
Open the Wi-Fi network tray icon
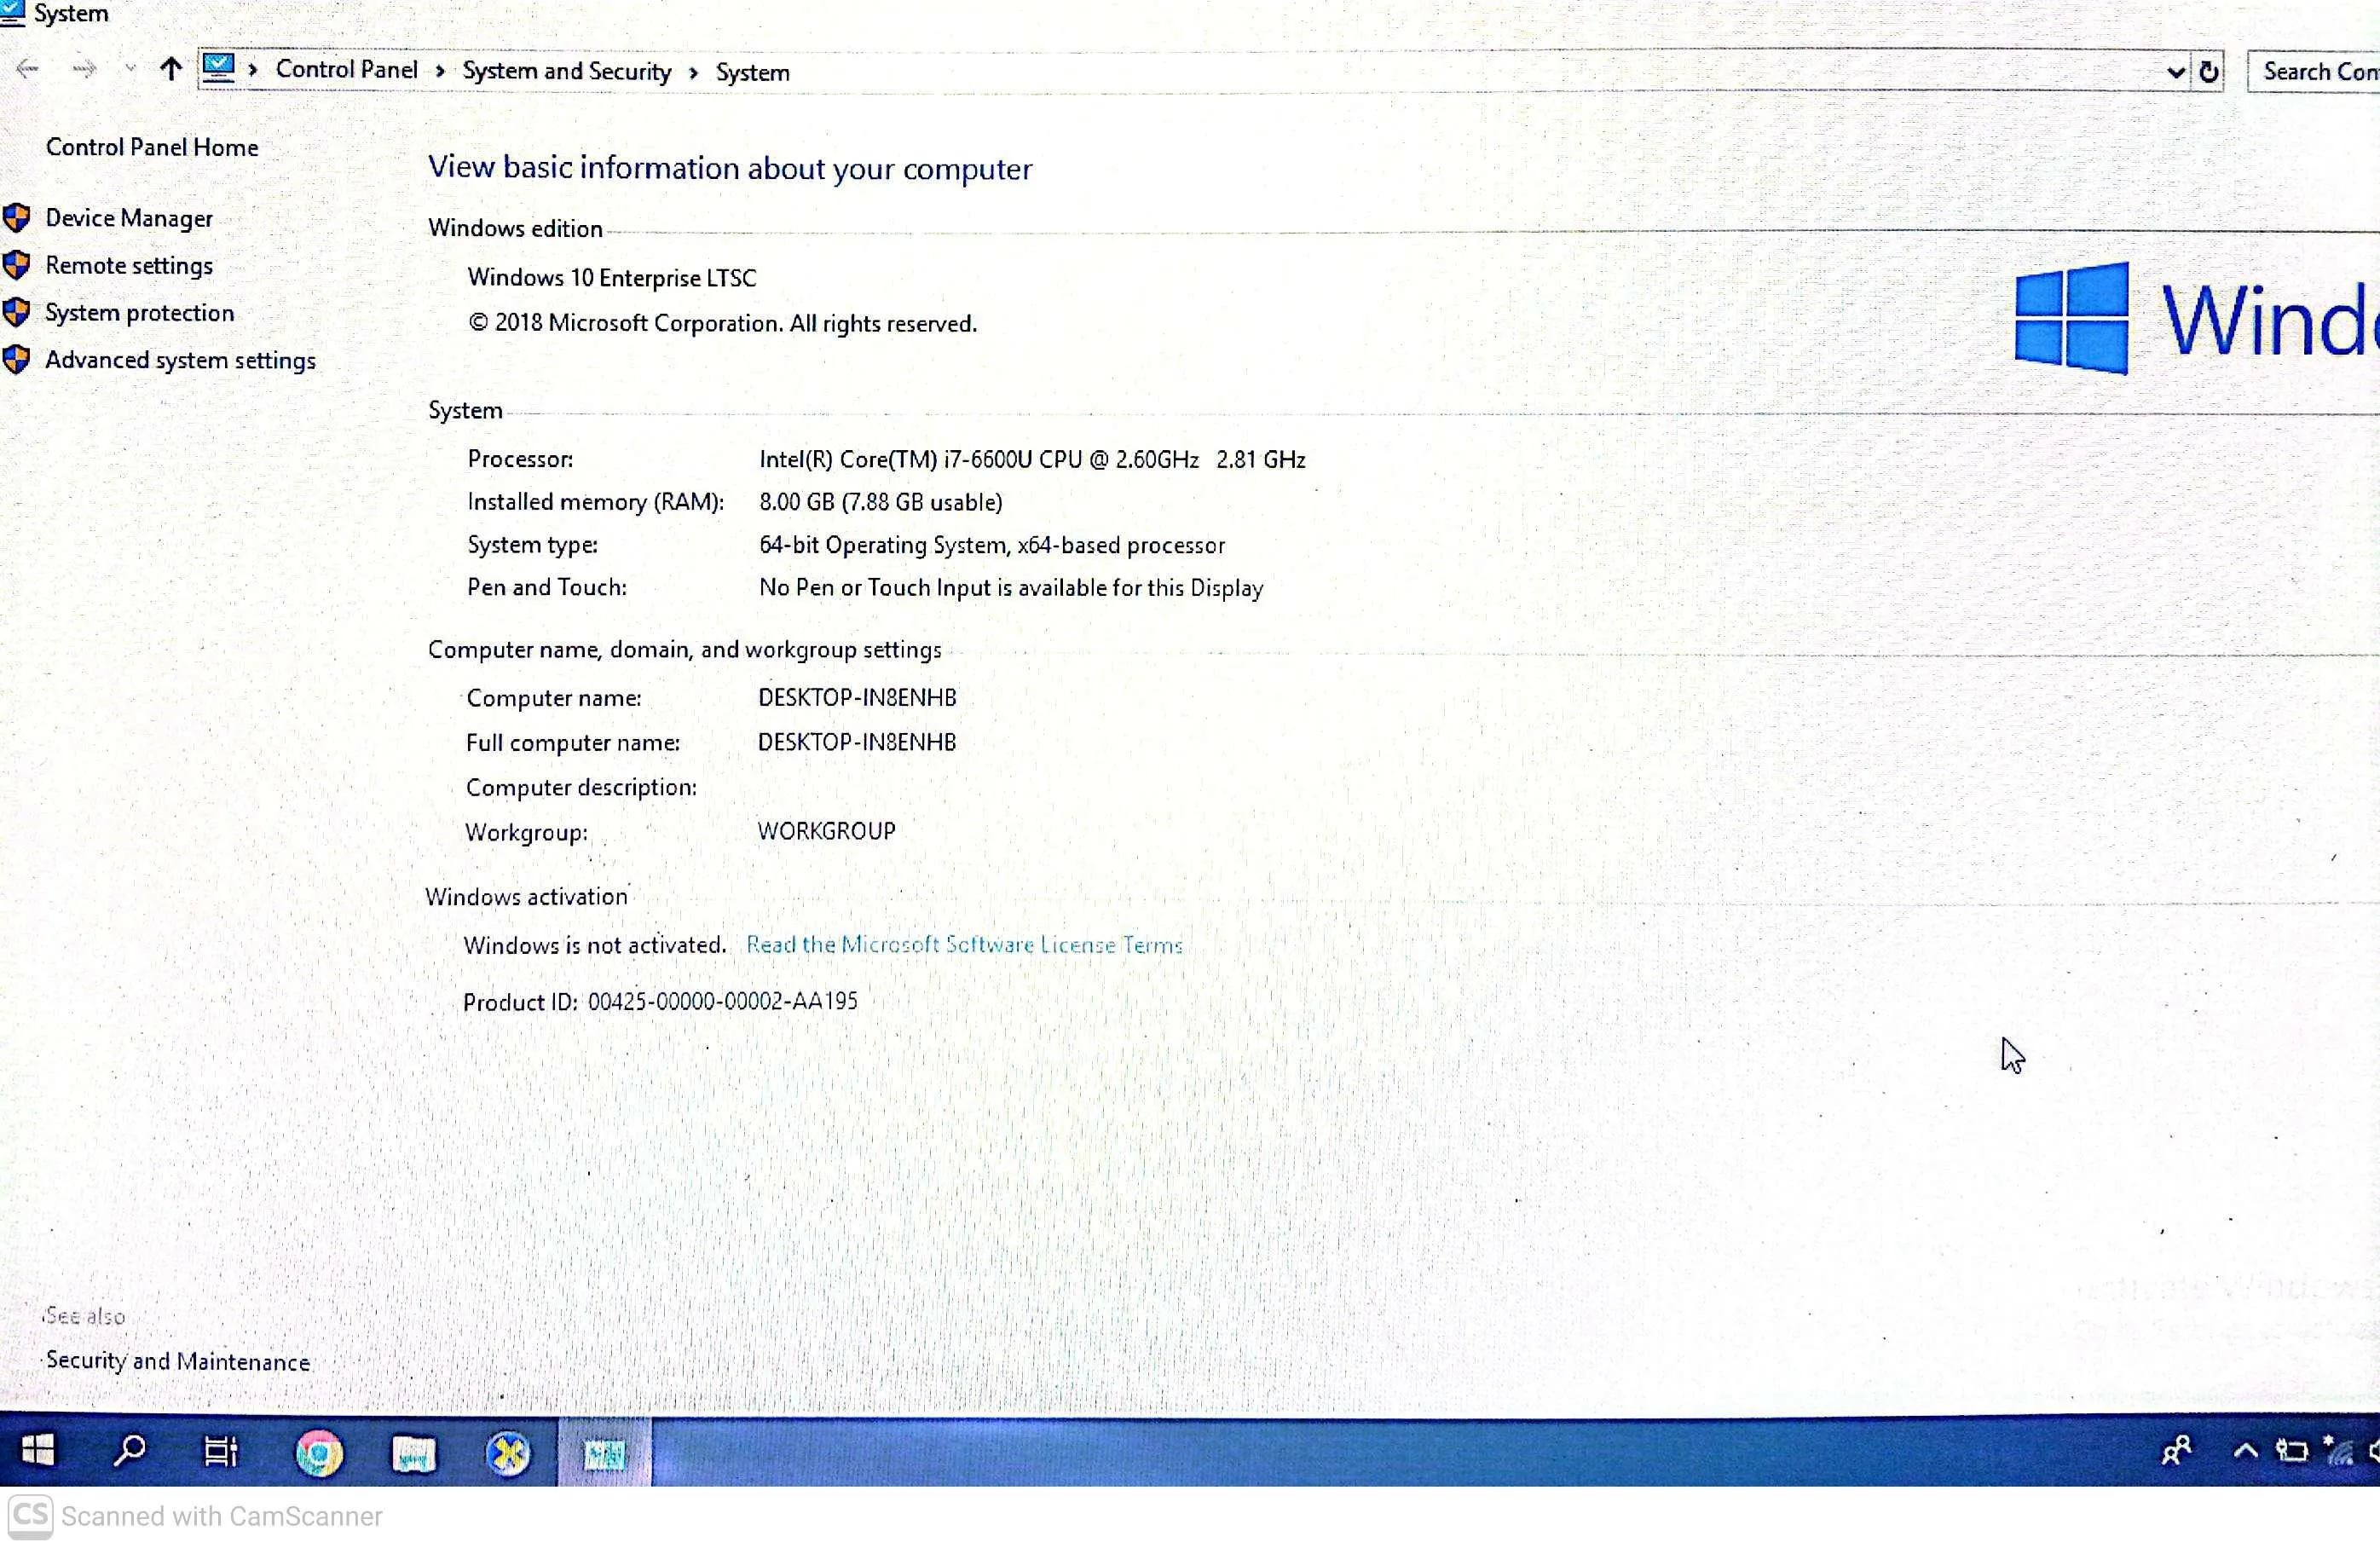2338,1450
